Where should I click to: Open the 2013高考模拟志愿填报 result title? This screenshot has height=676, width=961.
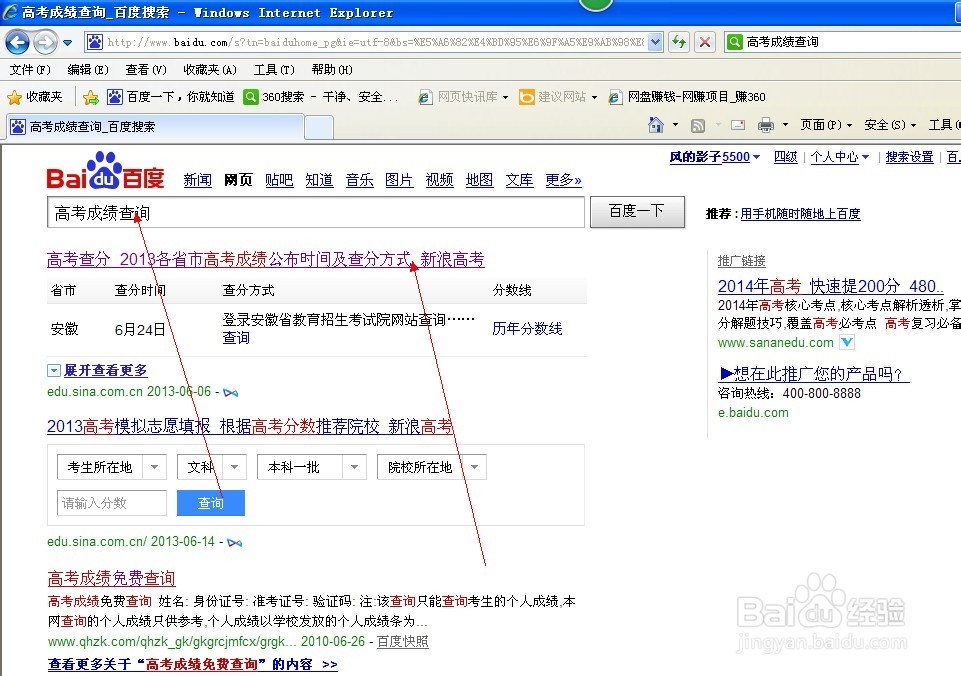[249, 426]
